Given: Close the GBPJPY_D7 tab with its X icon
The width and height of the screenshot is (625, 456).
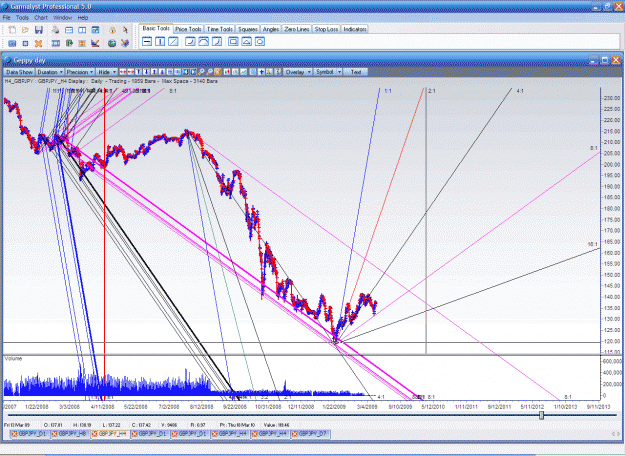Looking at the screenshot, I should (294, 434).
